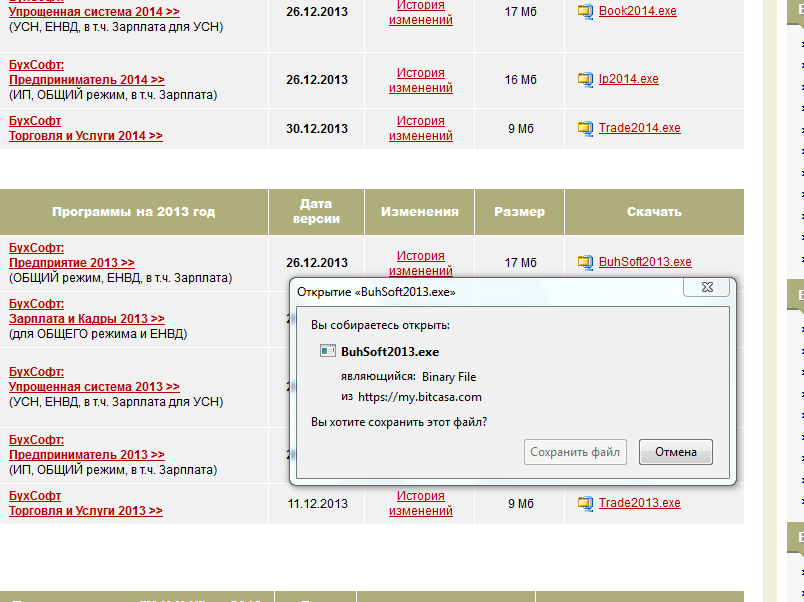Click the download icon beside Trade2014.exe
This screenshot has width=804, height=602.
point(585,128)
